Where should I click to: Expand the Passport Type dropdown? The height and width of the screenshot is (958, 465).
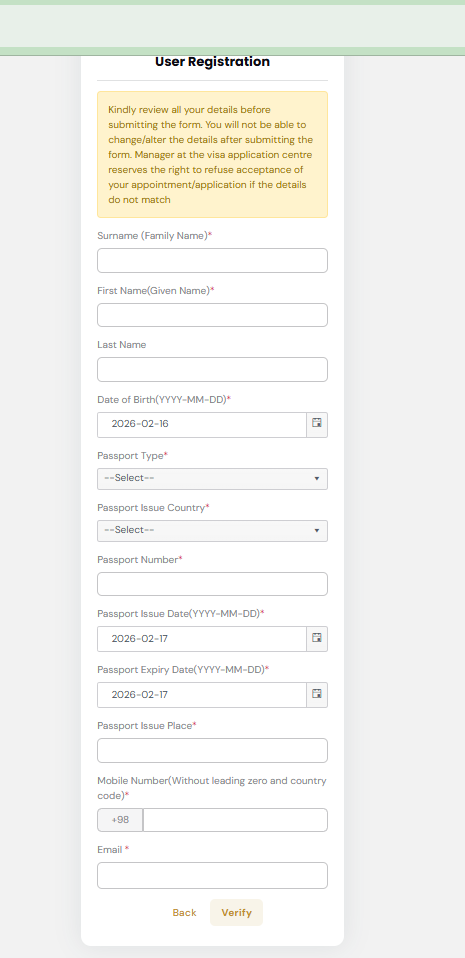pos(212,478)
